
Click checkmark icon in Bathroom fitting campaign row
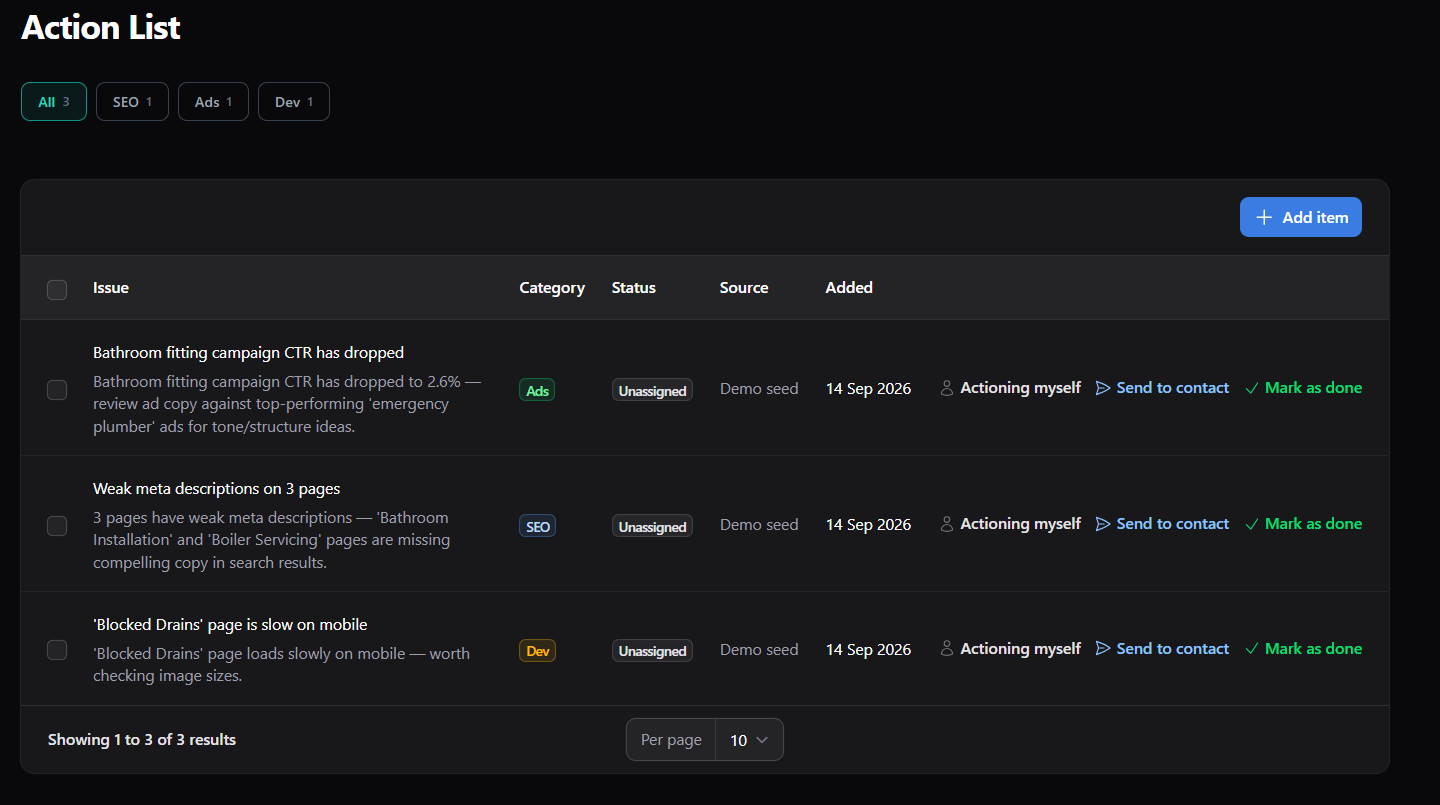point(1251,388)
